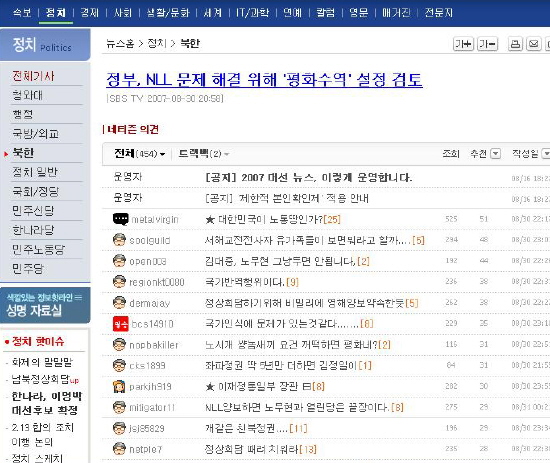Open the 작성일 sort dropdown arrow
This screenshot has height=463, width=550.
coord(546,154)
